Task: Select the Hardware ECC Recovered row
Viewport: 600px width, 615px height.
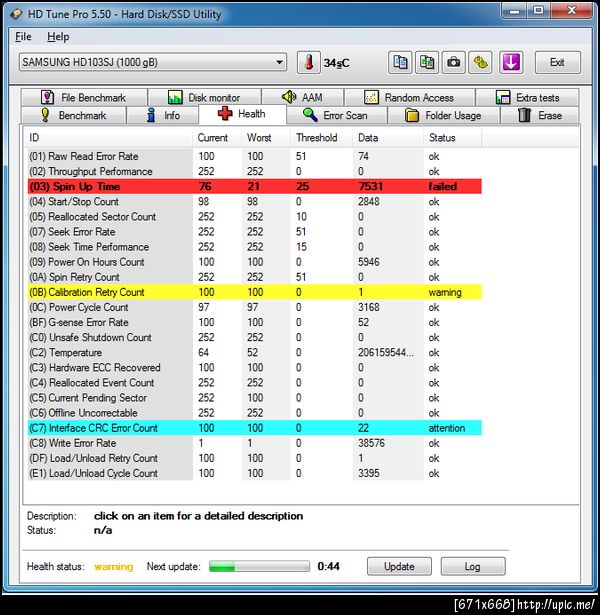Action: (255, 368)
